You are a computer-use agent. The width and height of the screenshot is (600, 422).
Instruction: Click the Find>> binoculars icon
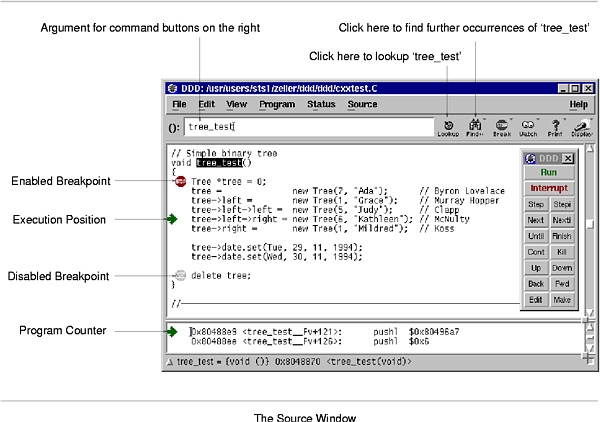[474, 126]
